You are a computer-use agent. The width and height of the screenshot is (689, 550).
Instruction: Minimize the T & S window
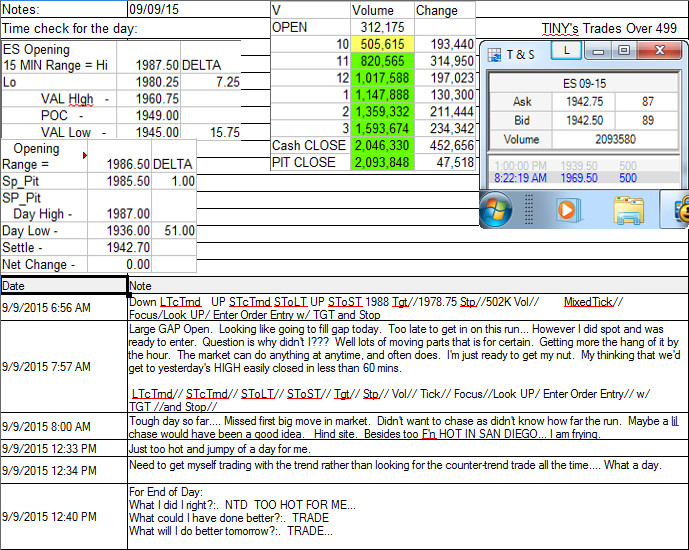598,51
